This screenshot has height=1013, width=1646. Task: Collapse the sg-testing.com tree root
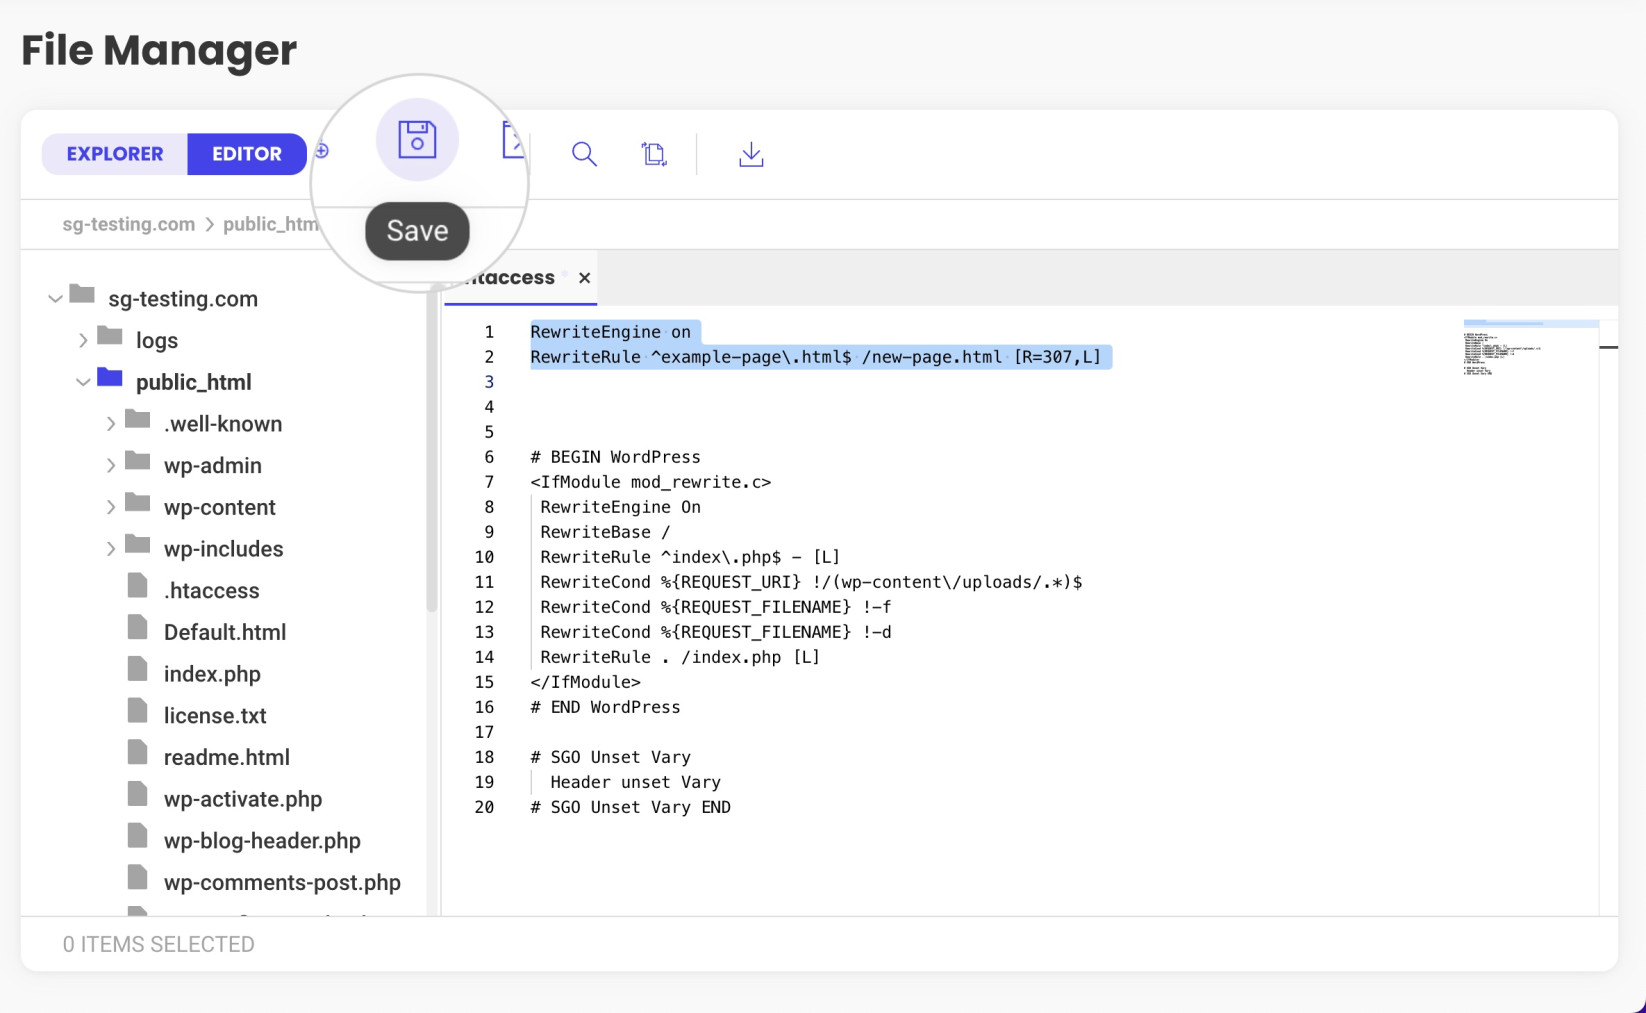click(55, 299)
